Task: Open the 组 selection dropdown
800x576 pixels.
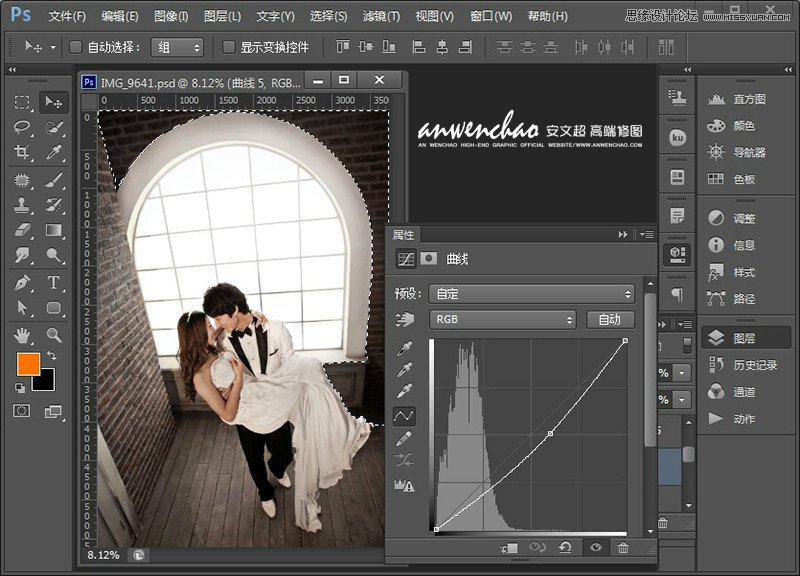Action: [176, 46]
